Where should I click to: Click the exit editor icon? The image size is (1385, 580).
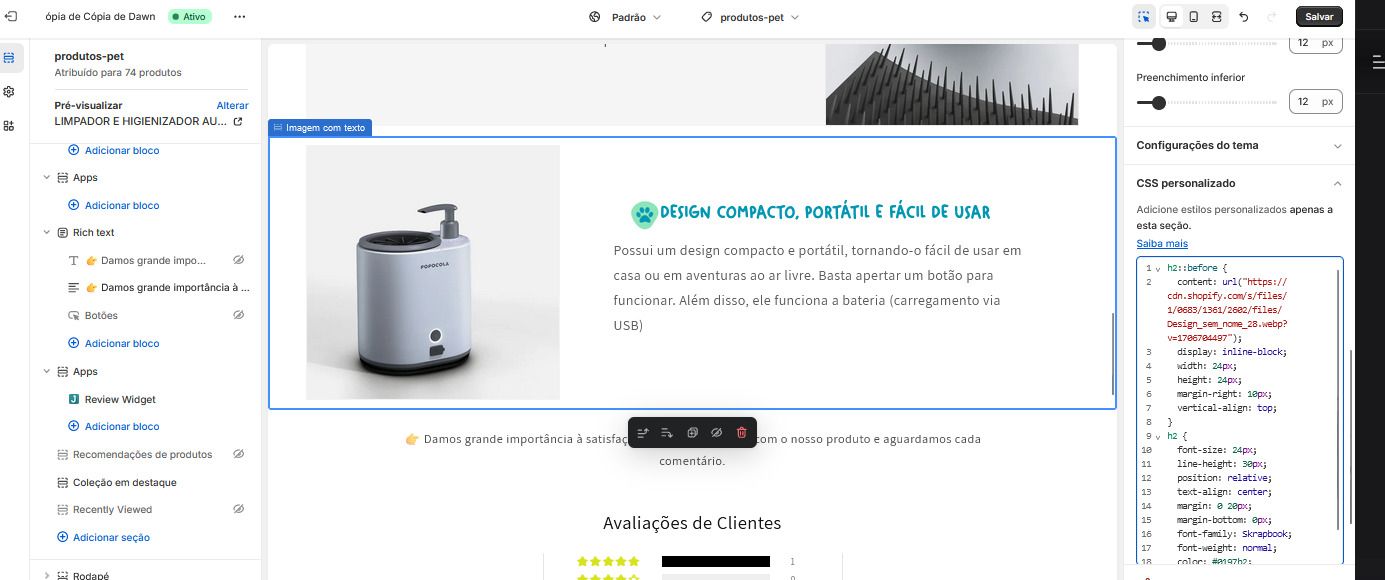(x=10, y=17)
